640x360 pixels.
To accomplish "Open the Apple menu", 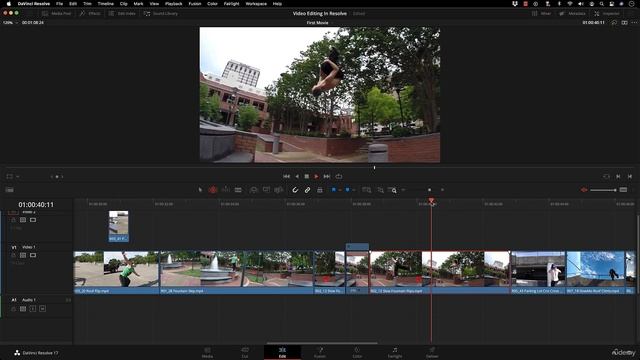I will click(x=8, y=4).
